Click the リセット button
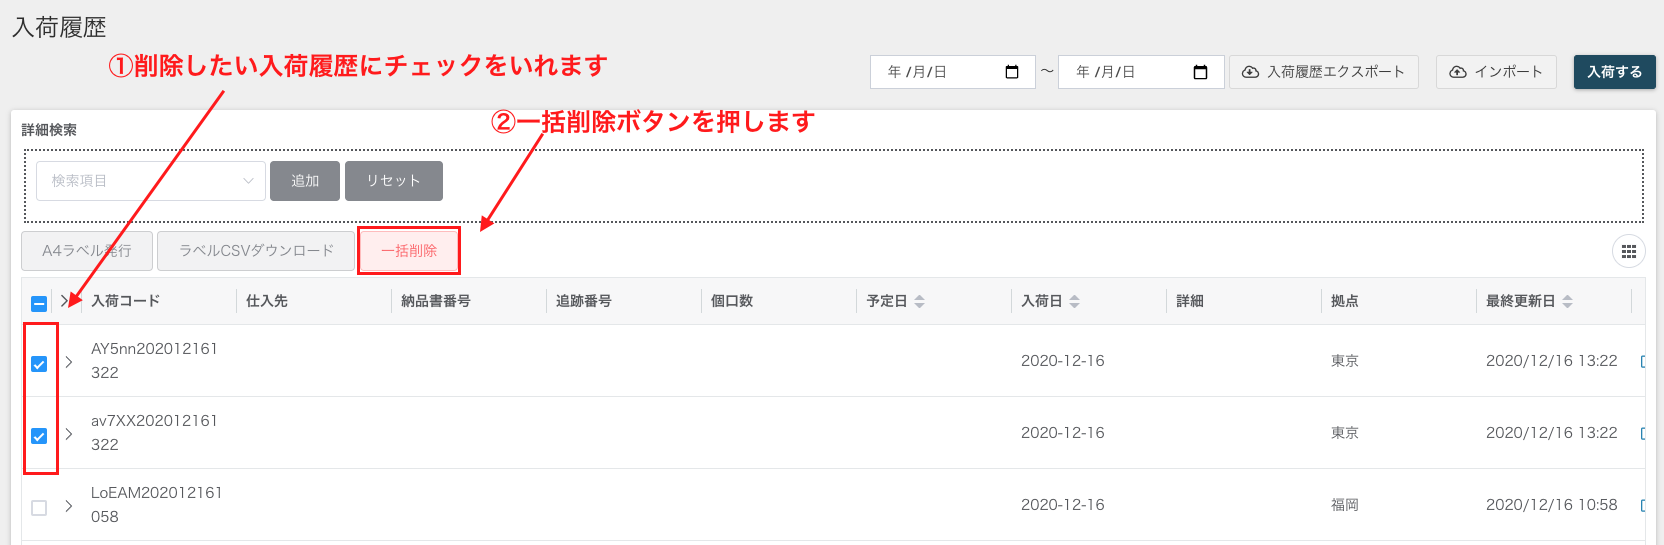Image resolution: width=1664 pixels, height=545 pixels. [x=394, y=181]
